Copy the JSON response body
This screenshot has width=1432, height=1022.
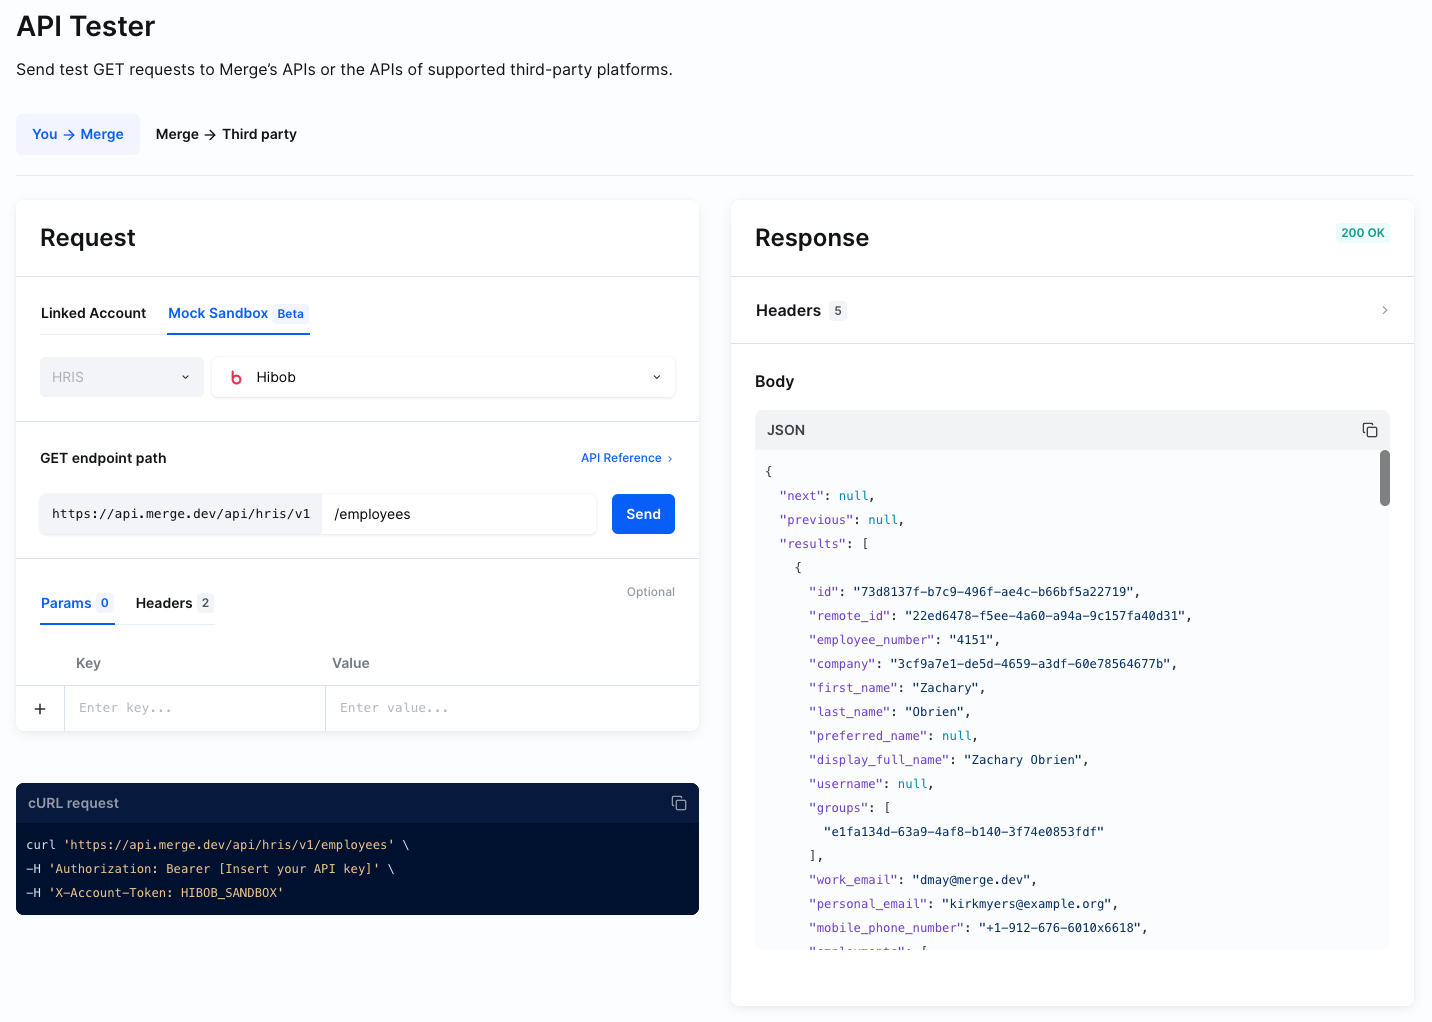1369,430
